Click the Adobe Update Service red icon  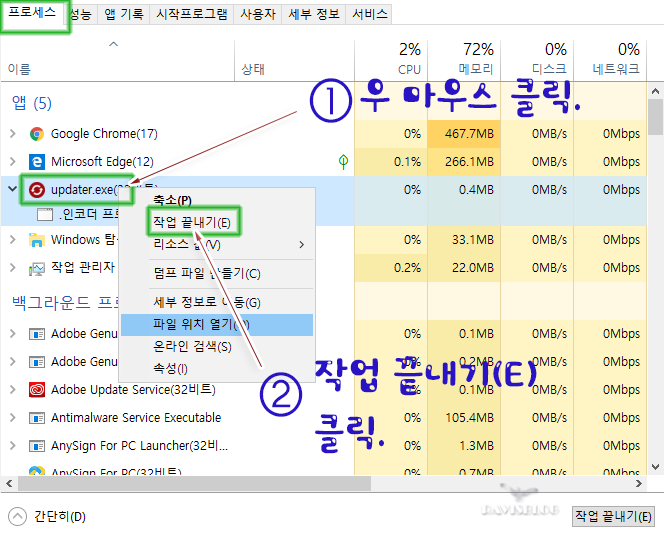tap(37, 389)
